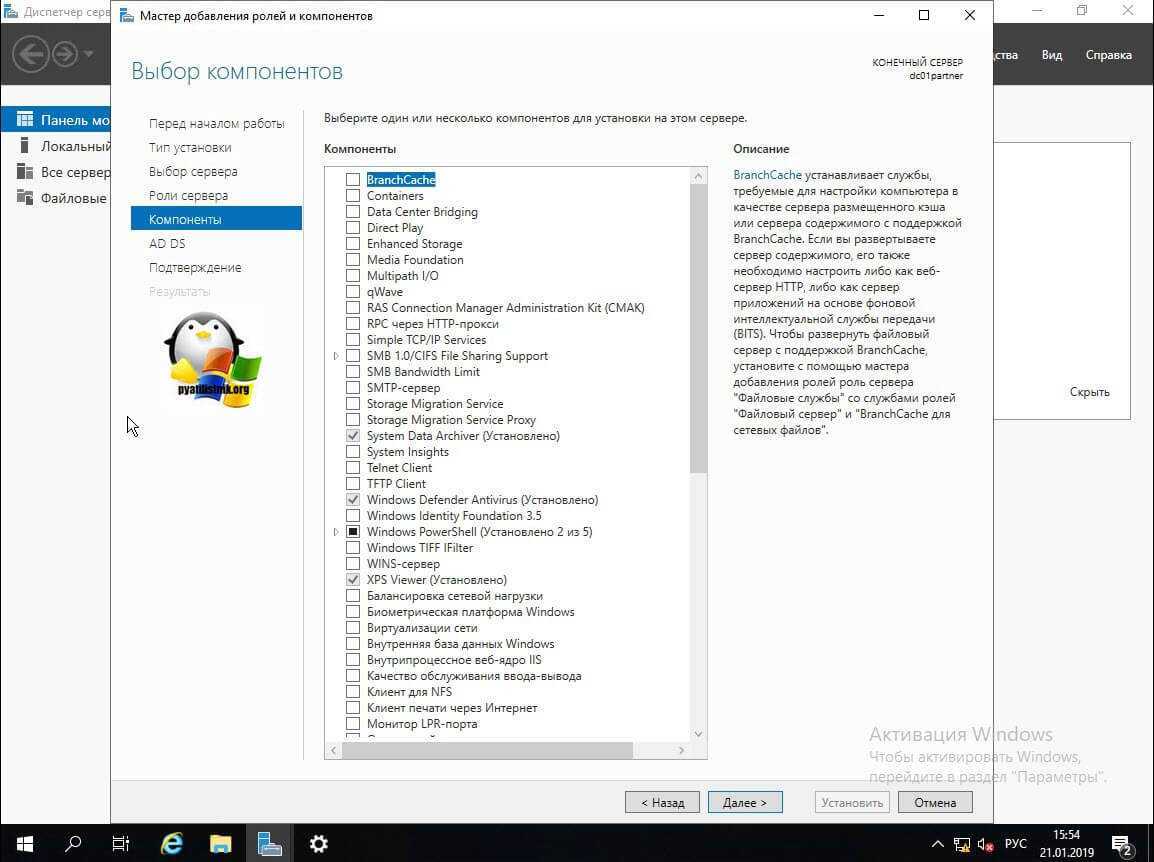Check the Telnet Client component
The width and height of the screenshot is (1154, 862).
pyautogui.click(x=353, y=468)
